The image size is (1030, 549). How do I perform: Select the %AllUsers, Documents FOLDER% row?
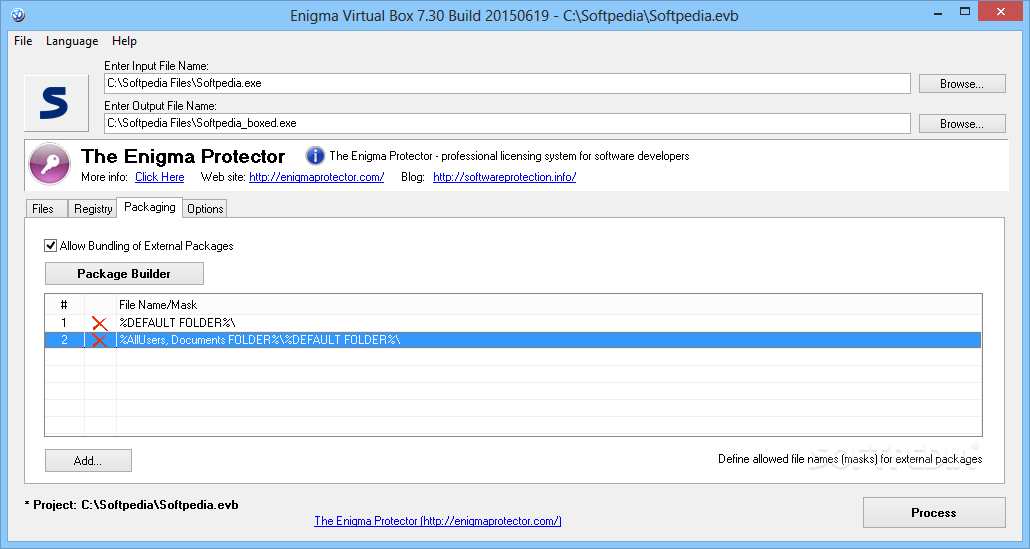coord(513,340)
